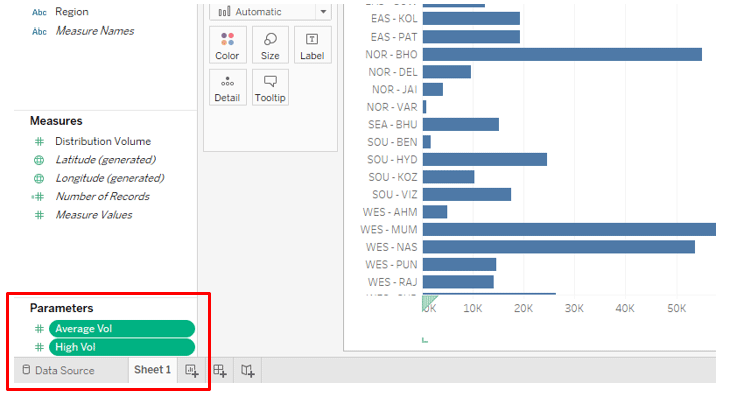Add a new worksheet tab
The height and width of the screenshot is (404, 738).
[x=192, y=371]
